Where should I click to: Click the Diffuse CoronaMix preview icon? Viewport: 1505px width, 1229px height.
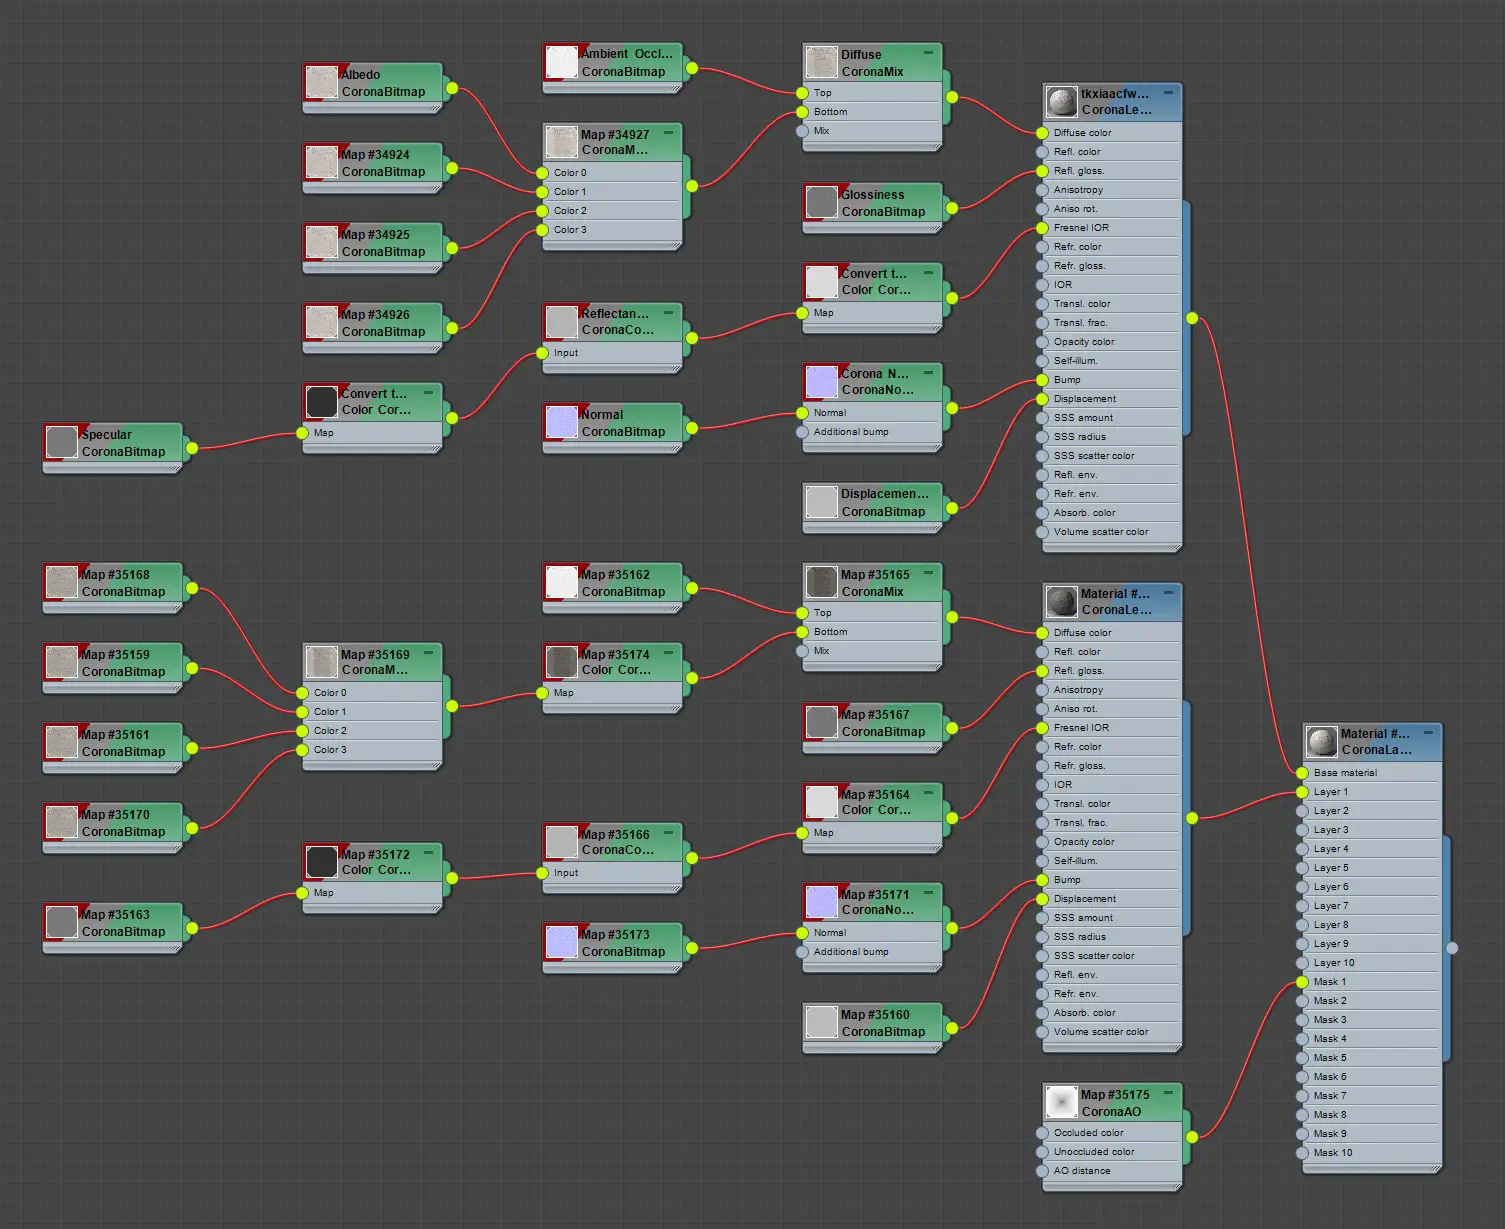(821, 62)
